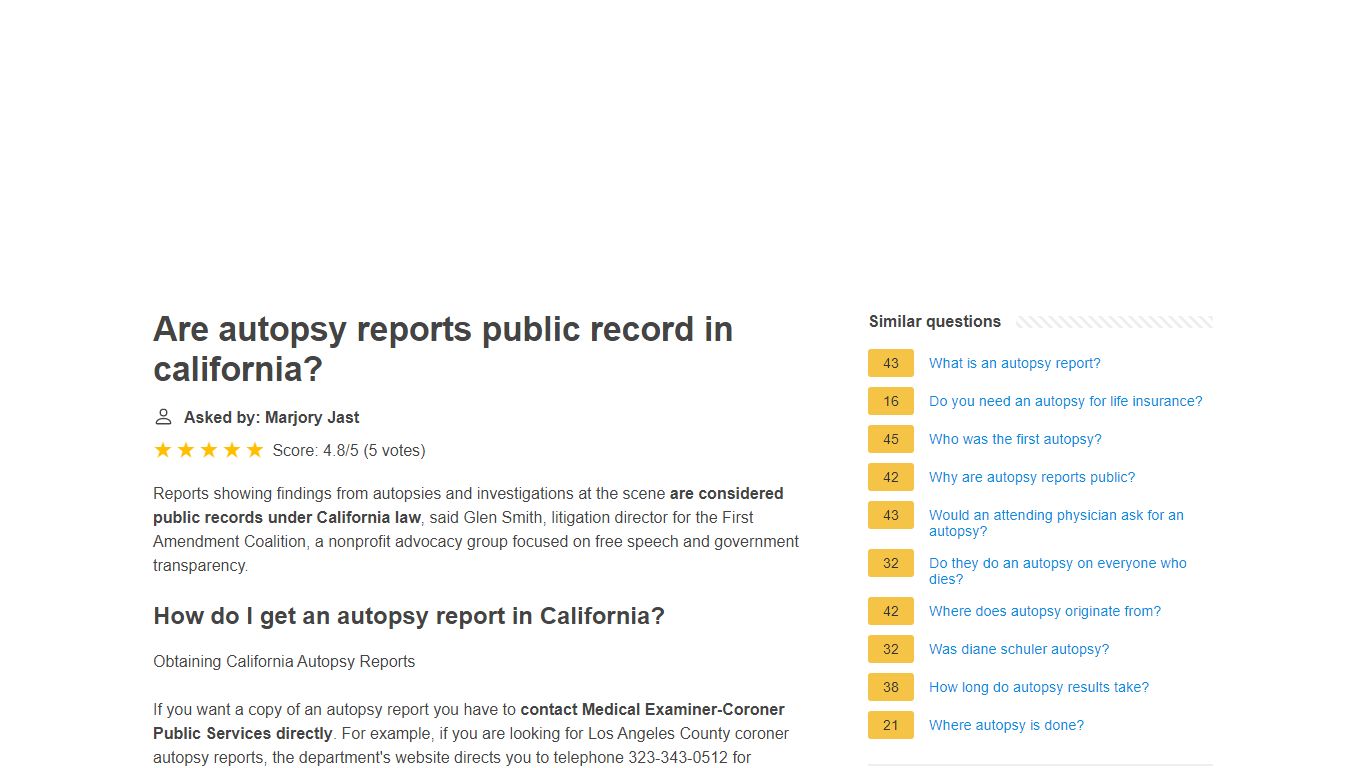
Task: Click the page title 'Are autopsy reports public record in california?'
Action: tap(443, 349)
